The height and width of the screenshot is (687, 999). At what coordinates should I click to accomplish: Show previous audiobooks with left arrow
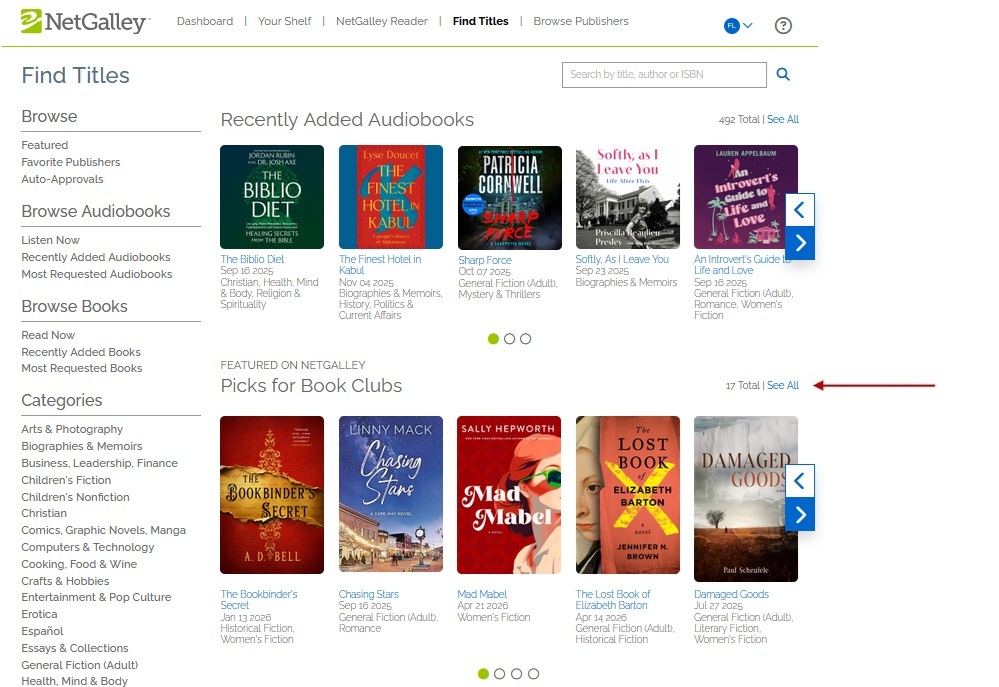(x=800, y=210)
